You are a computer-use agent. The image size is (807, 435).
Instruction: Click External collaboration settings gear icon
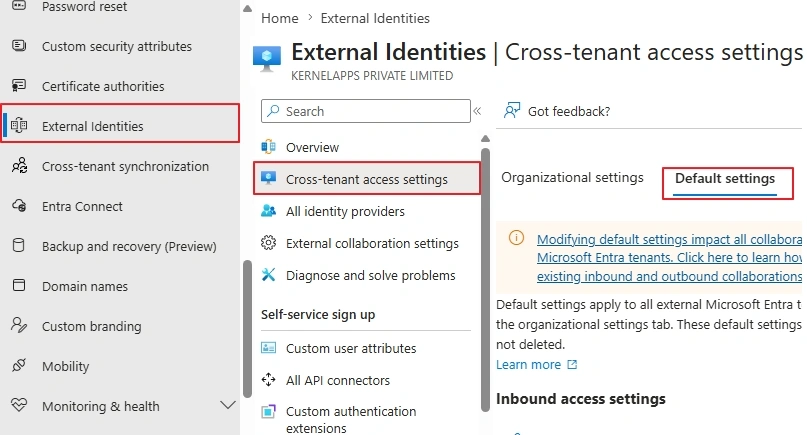pyautogui.click(x=268, y=242)
